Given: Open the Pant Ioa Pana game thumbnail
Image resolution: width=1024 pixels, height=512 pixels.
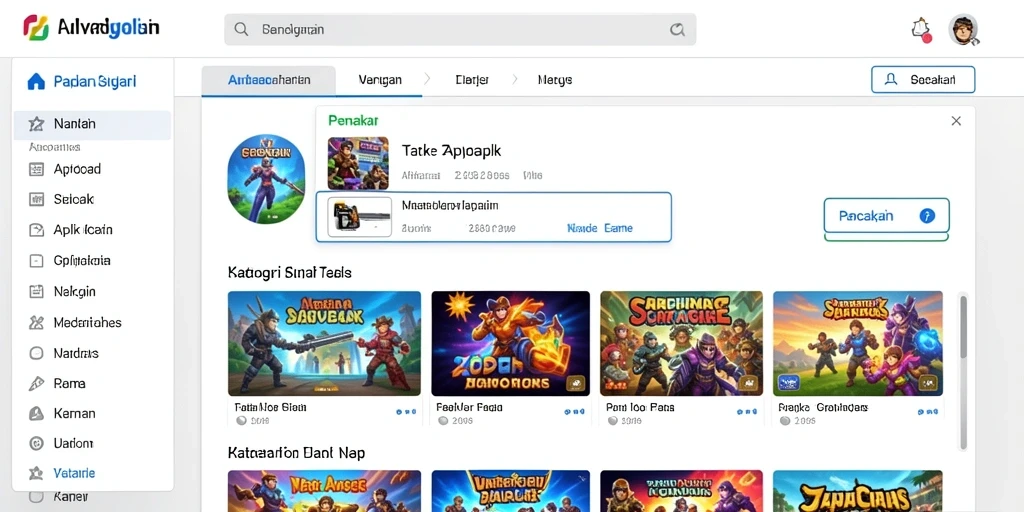Looking at the screenshot, I should (x=681, y=344).
